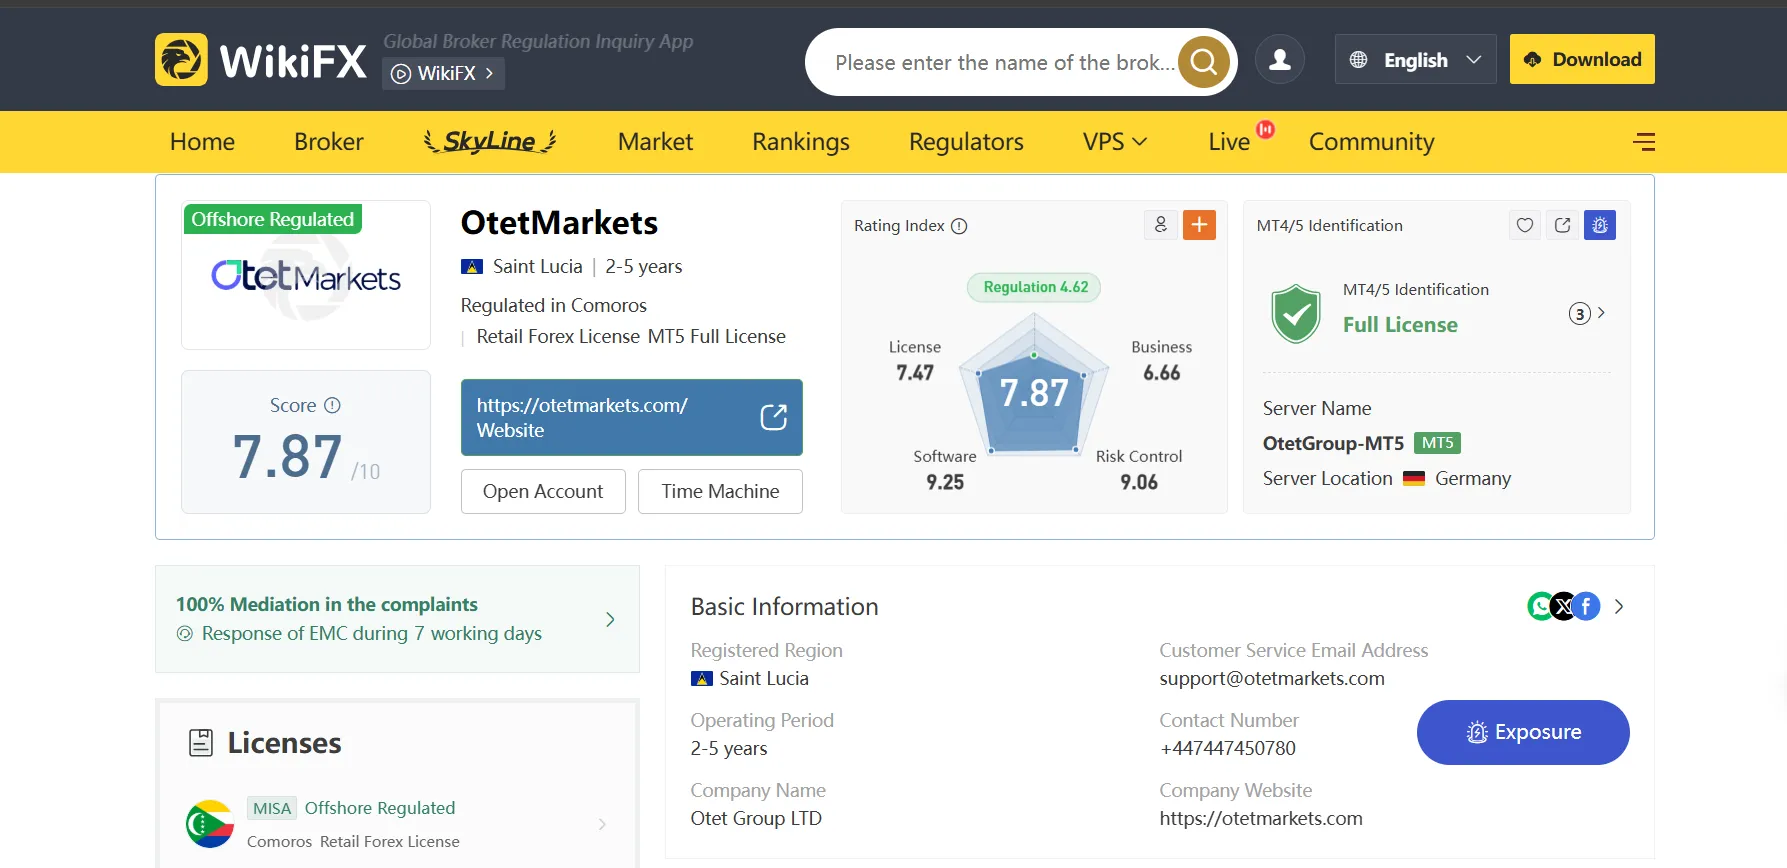Screen dimensions: 1787x868
Task: Expand the VPS menu dropdown
Action: [1114, 142]
